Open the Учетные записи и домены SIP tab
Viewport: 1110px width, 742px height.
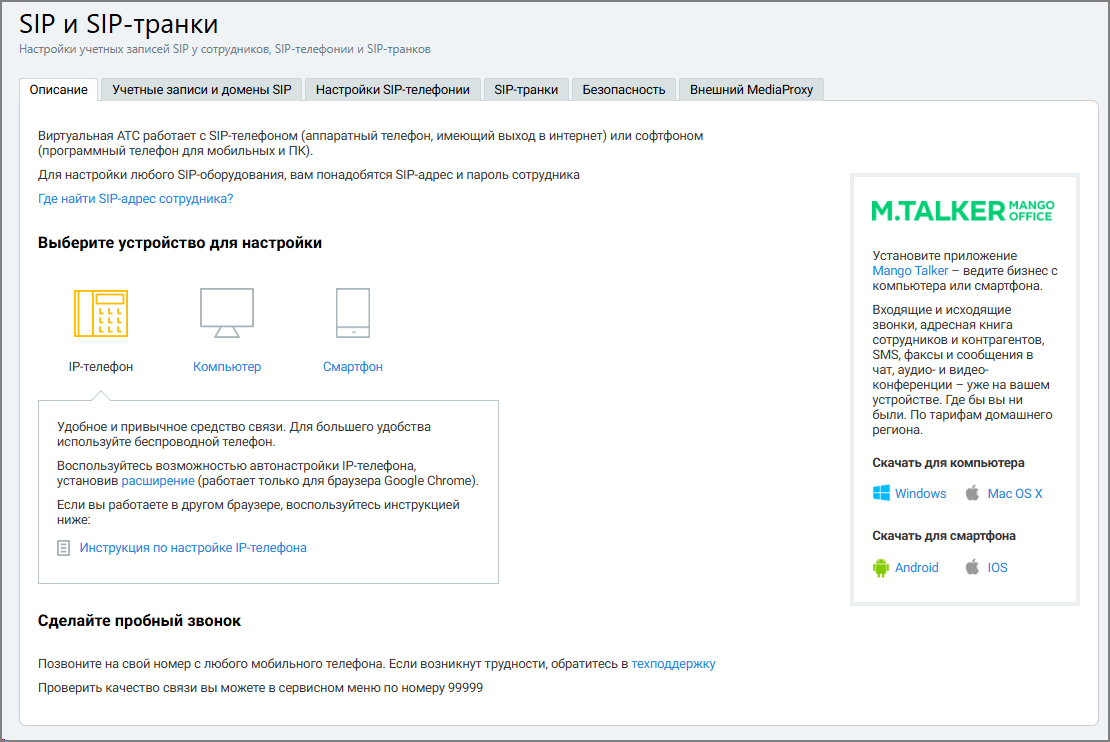point(202,90)
